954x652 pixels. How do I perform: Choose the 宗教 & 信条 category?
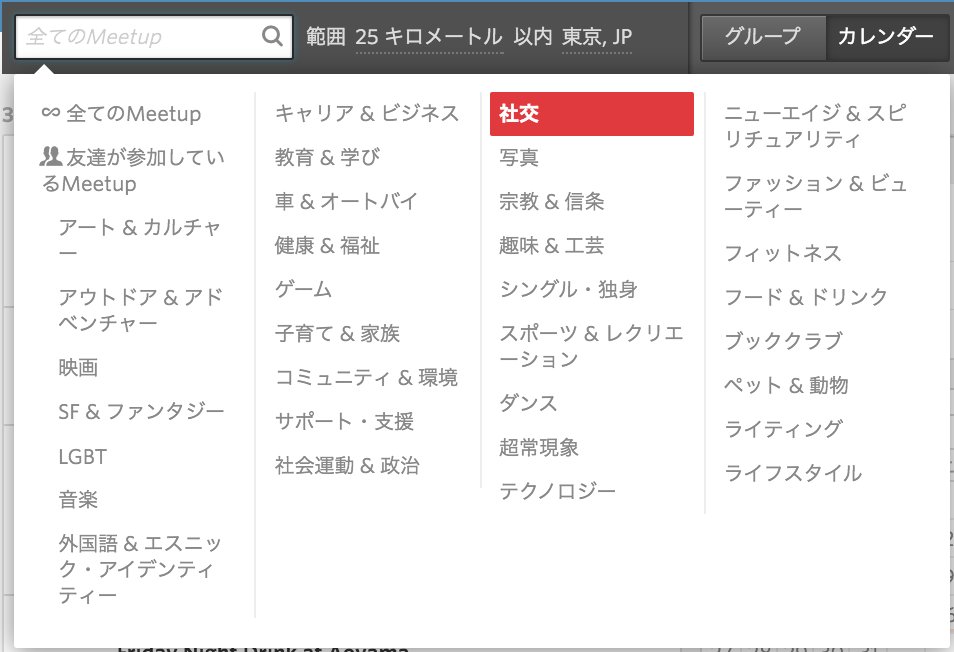tap(552, 201)
